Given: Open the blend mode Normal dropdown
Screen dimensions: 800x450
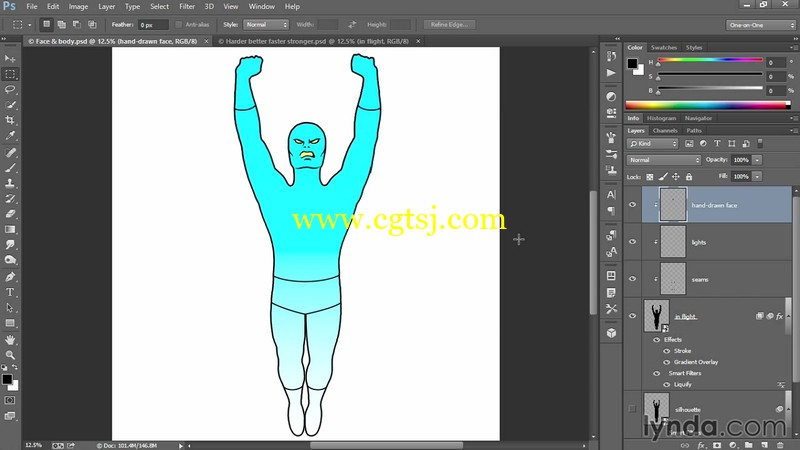Looking at the screenshot, I should [x=664, y=160].
